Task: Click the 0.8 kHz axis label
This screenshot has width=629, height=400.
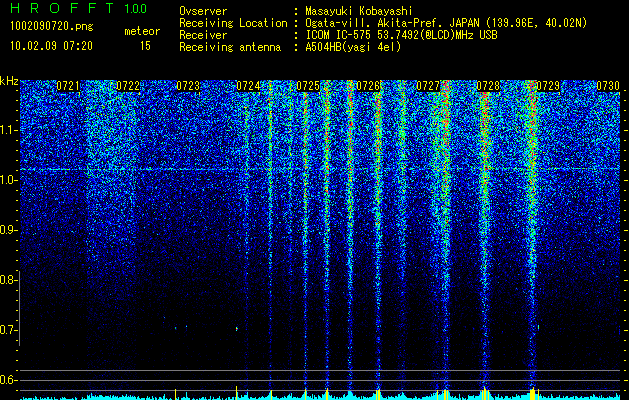Action: pos(9,280)
